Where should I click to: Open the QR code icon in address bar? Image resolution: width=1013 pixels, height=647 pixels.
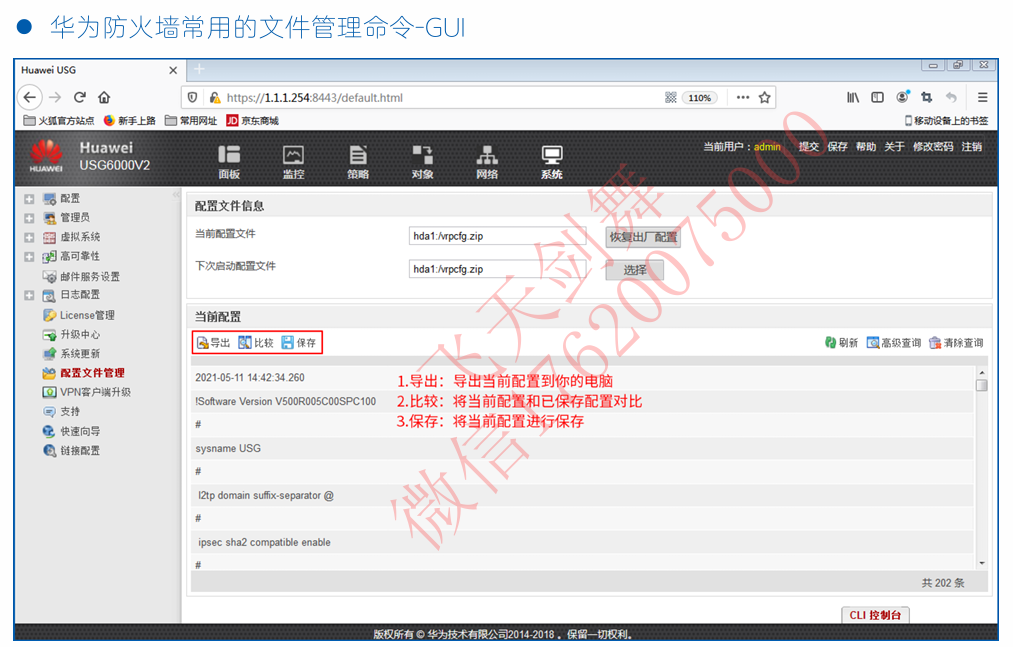click(671, 98)
